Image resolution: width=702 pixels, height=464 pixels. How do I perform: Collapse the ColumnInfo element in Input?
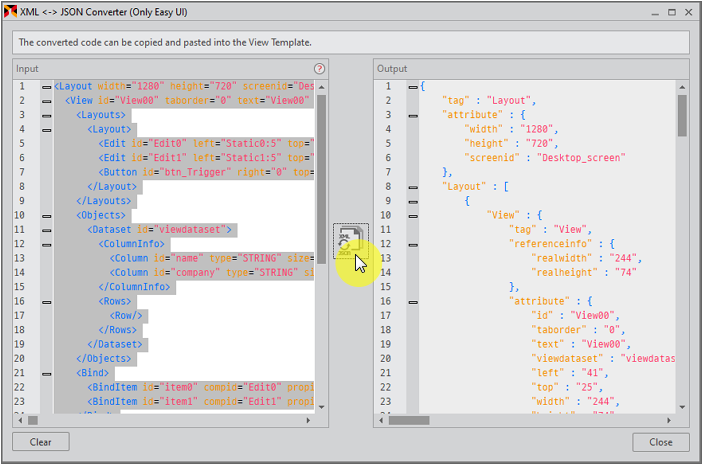(46, 244)
